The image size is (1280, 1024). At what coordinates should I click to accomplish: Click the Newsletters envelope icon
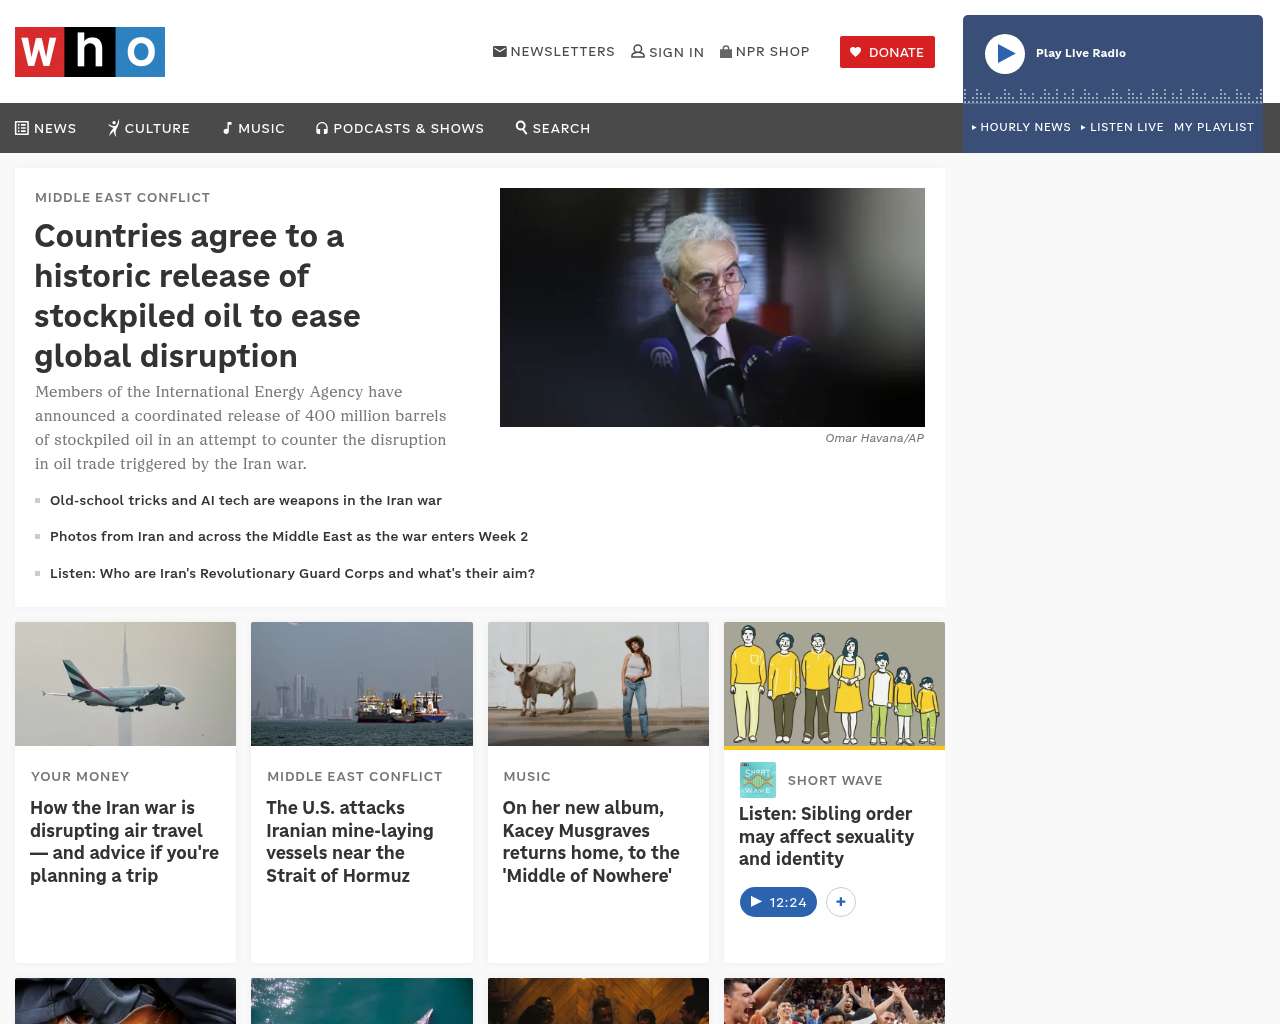(500, 51)
